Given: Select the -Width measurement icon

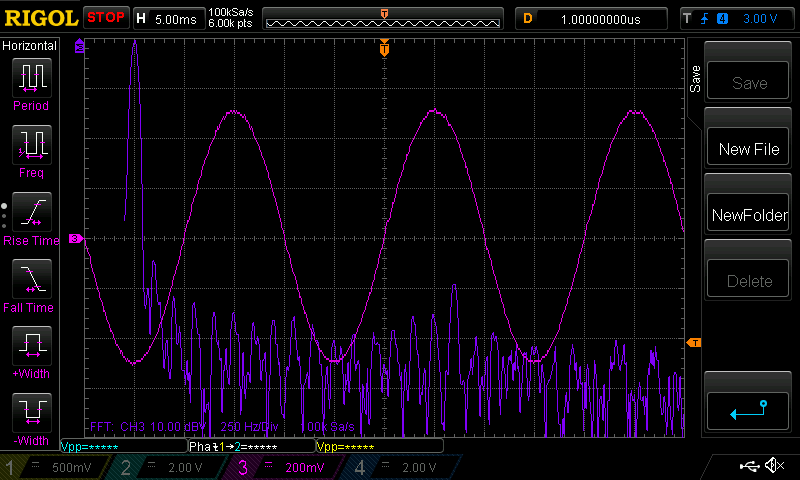Looking at the screenshot, I should pyautogui.click(x=31, y=416).
